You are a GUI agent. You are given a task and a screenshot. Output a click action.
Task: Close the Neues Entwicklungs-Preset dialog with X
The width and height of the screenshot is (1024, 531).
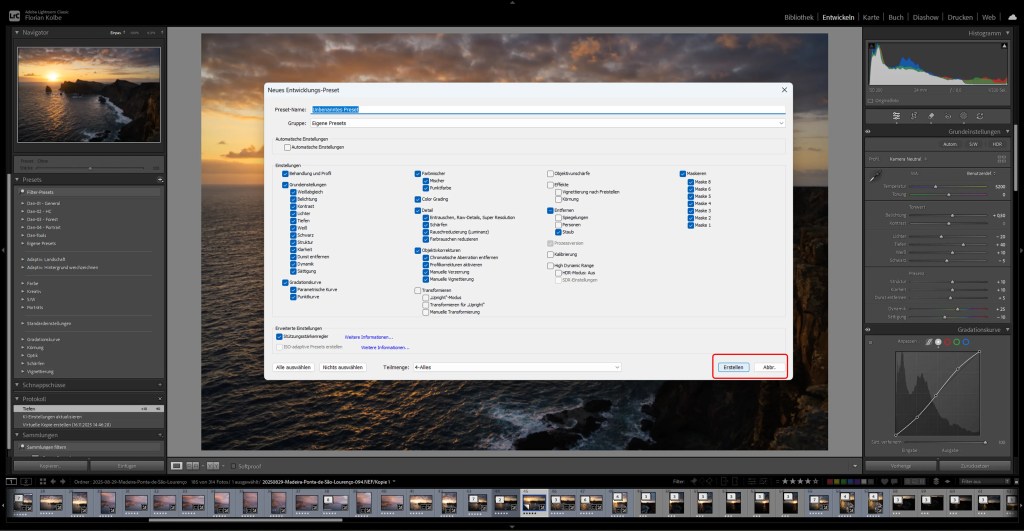click(785, 91)
